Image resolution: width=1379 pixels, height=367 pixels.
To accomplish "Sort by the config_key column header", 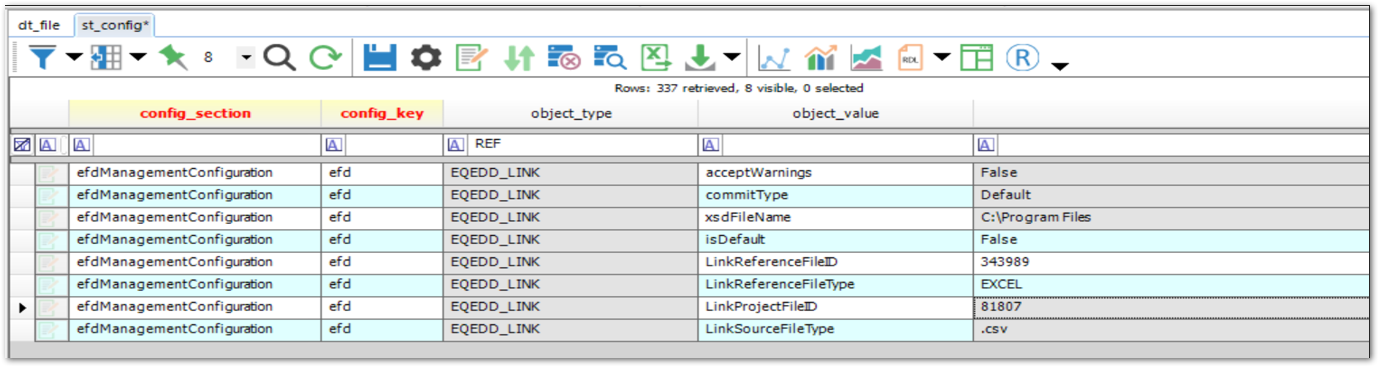I will tap(382, 113).
